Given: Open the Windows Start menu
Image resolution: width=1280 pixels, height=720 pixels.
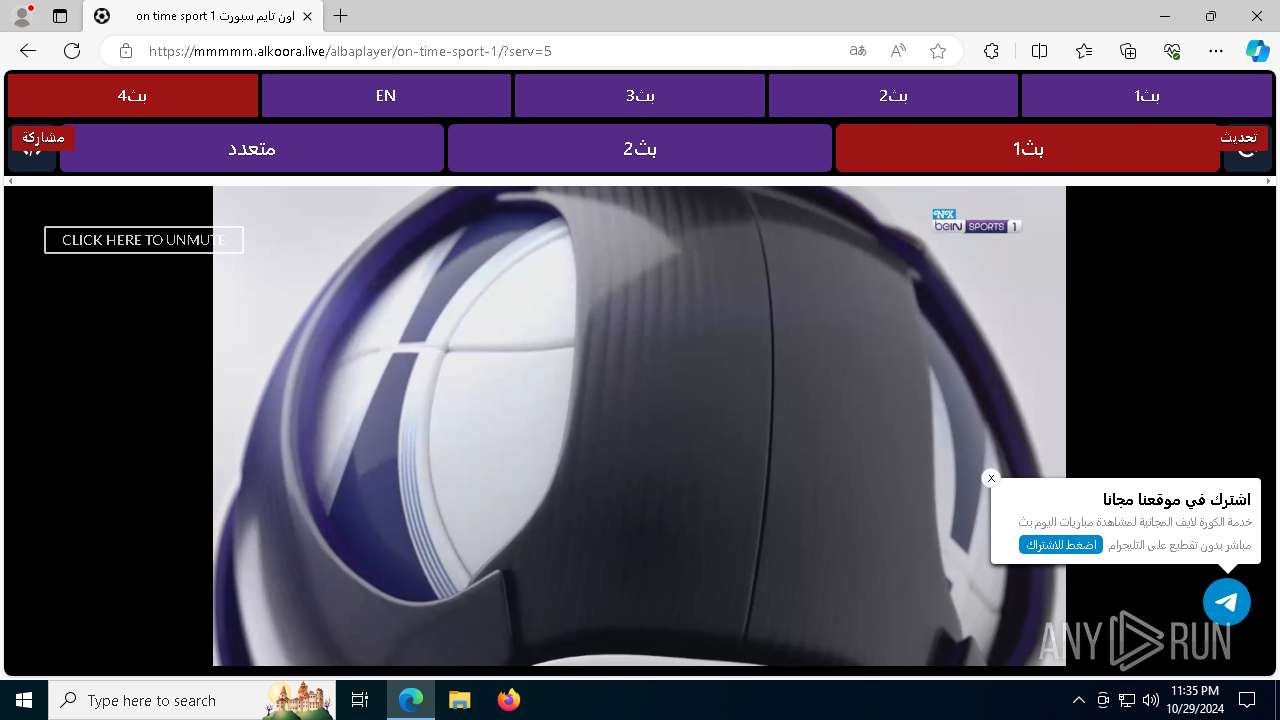Looking at the screenshot, I should click(x=24, y=700).
